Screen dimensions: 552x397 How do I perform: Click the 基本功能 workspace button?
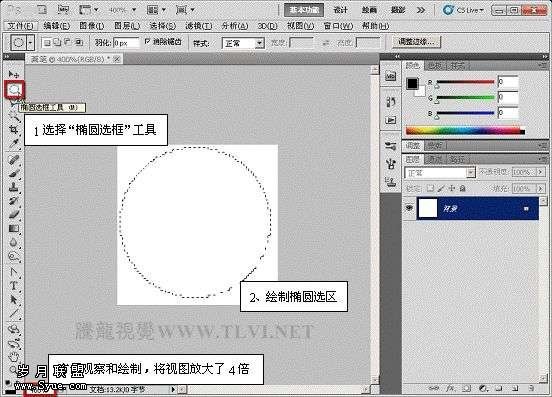point(304,10)
